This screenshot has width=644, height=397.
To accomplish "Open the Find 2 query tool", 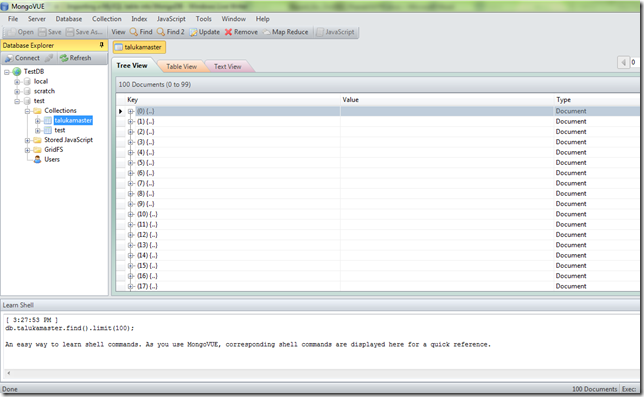I will coord(170,32).
